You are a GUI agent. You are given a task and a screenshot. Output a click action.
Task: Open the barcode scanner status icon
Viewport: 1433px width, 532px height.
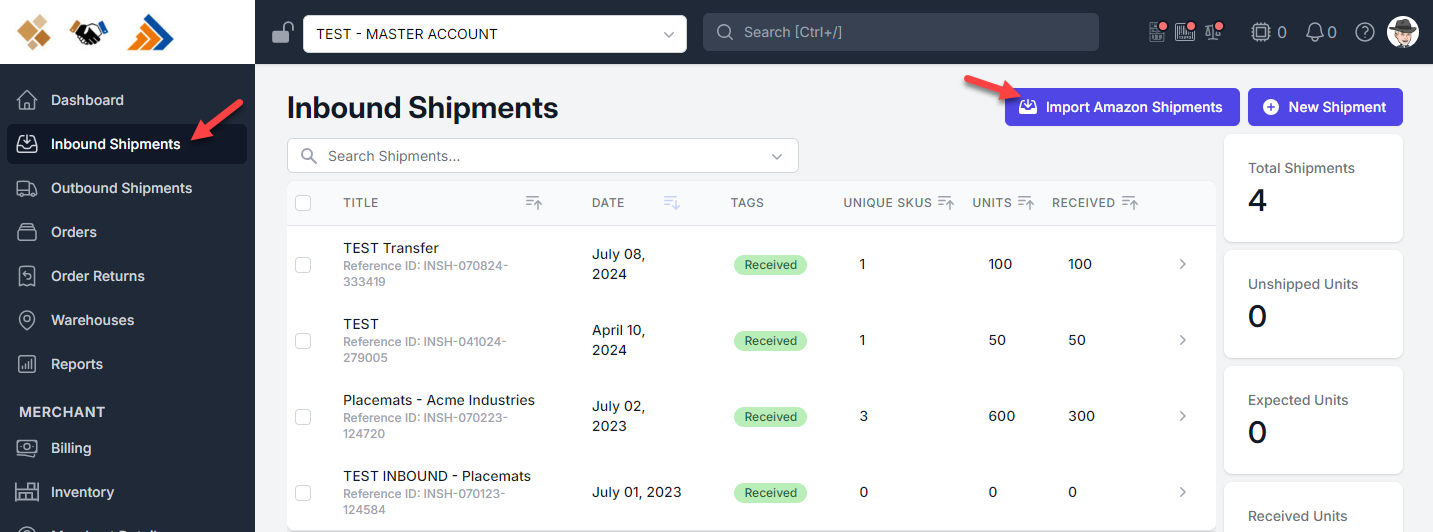click(1187, 32)
